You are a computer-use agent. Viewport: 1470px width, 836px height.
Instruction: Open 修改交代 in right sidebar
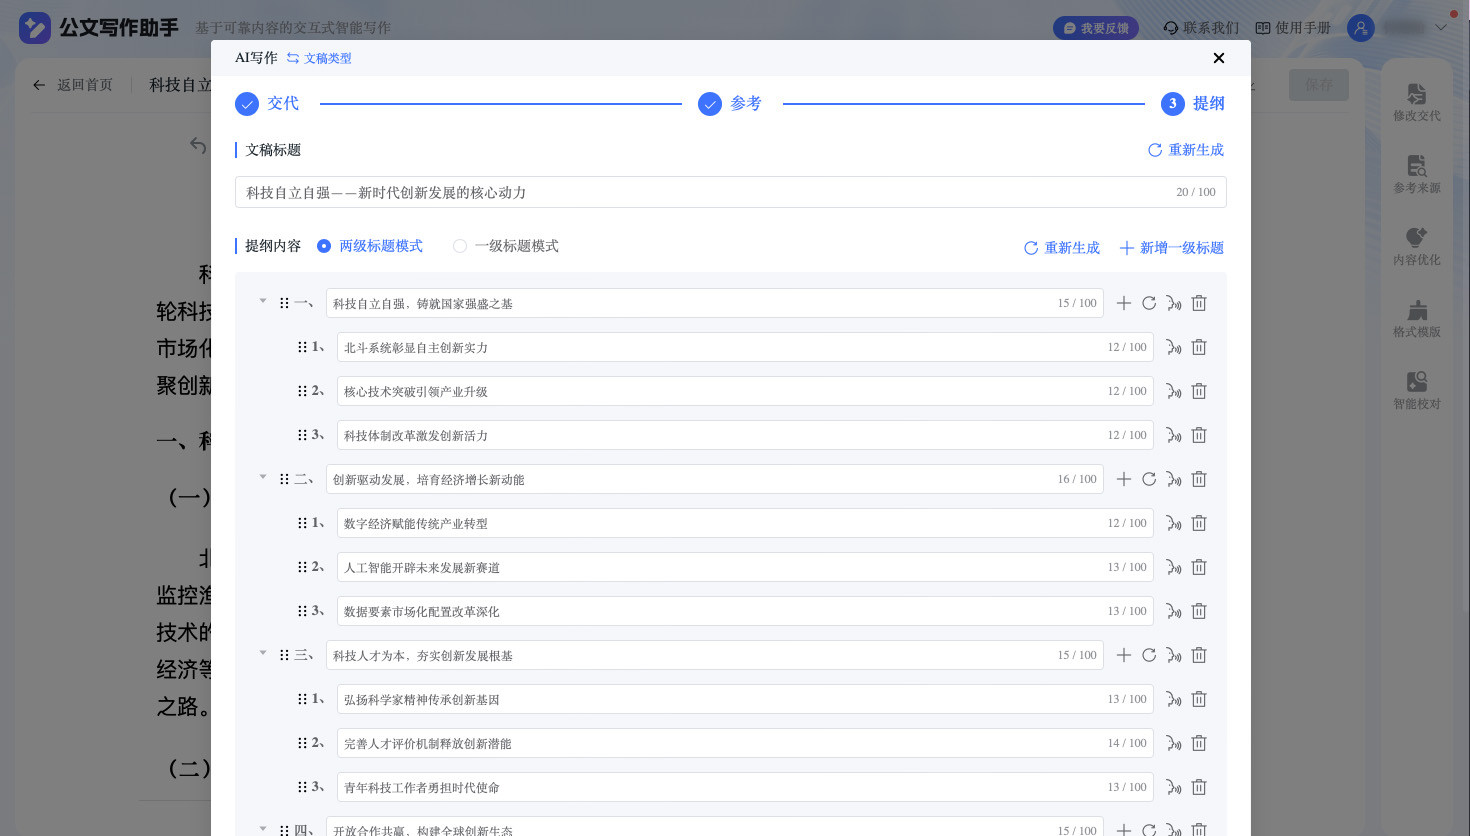coord(1417,103)
